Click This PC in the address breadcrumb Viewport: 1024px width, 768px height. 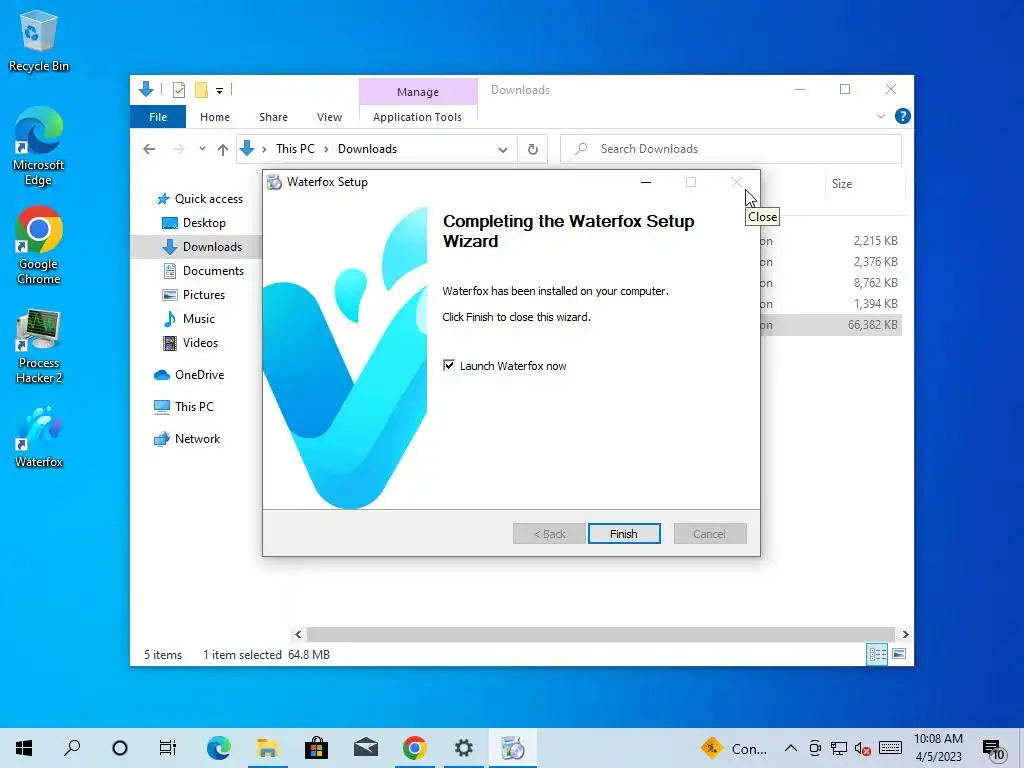point(295,149)
